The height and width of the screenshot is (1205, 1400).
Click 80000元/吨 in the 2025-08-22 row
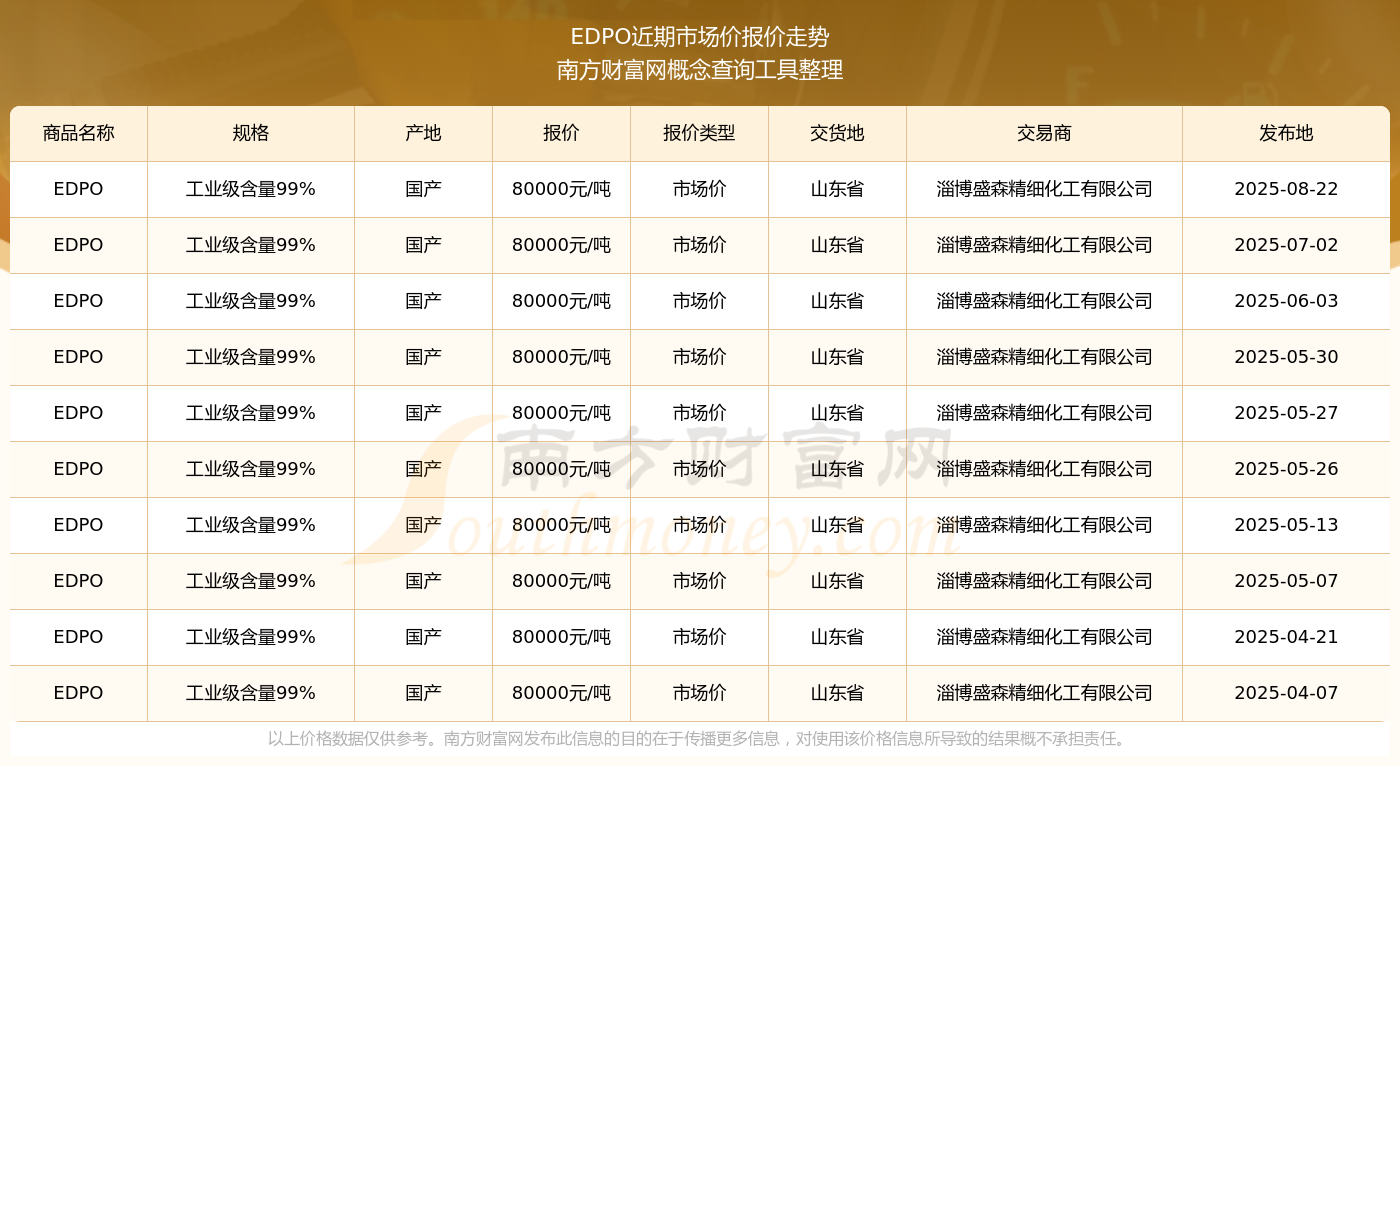click(x=562, y=189)
